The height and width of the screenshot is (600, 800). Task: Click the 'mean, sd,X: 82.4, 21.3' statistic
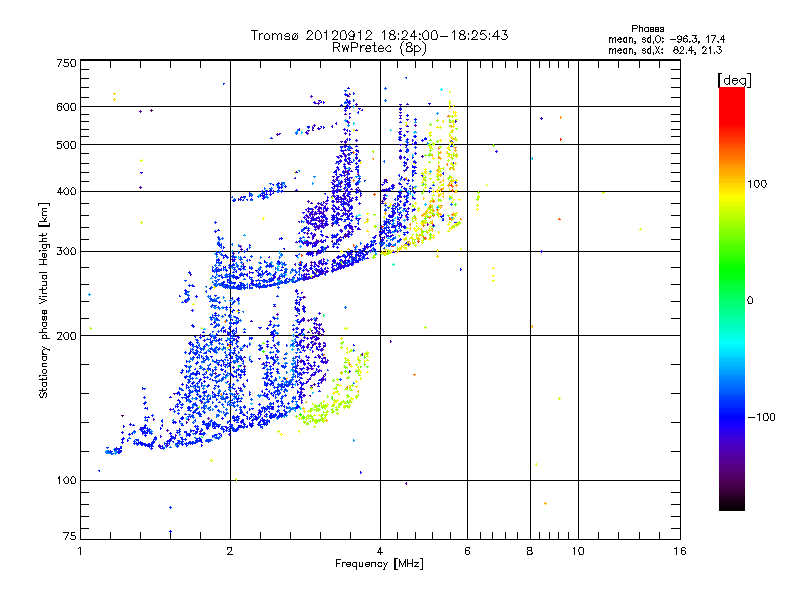(x=665, y=50)
